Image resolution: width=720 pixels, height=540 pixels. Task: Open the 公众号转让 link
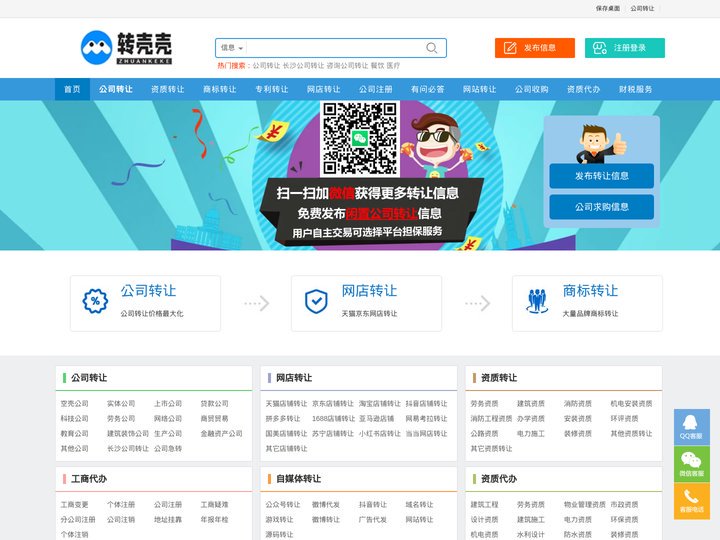click(283, 505)
